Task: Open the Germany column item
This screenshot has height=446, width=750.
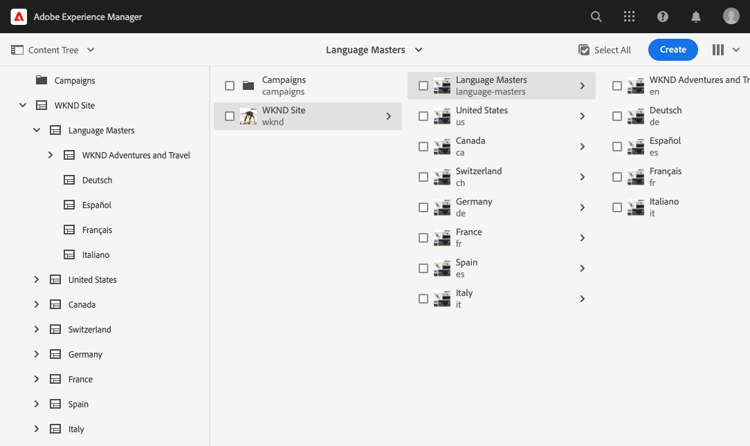Action: 474,207
